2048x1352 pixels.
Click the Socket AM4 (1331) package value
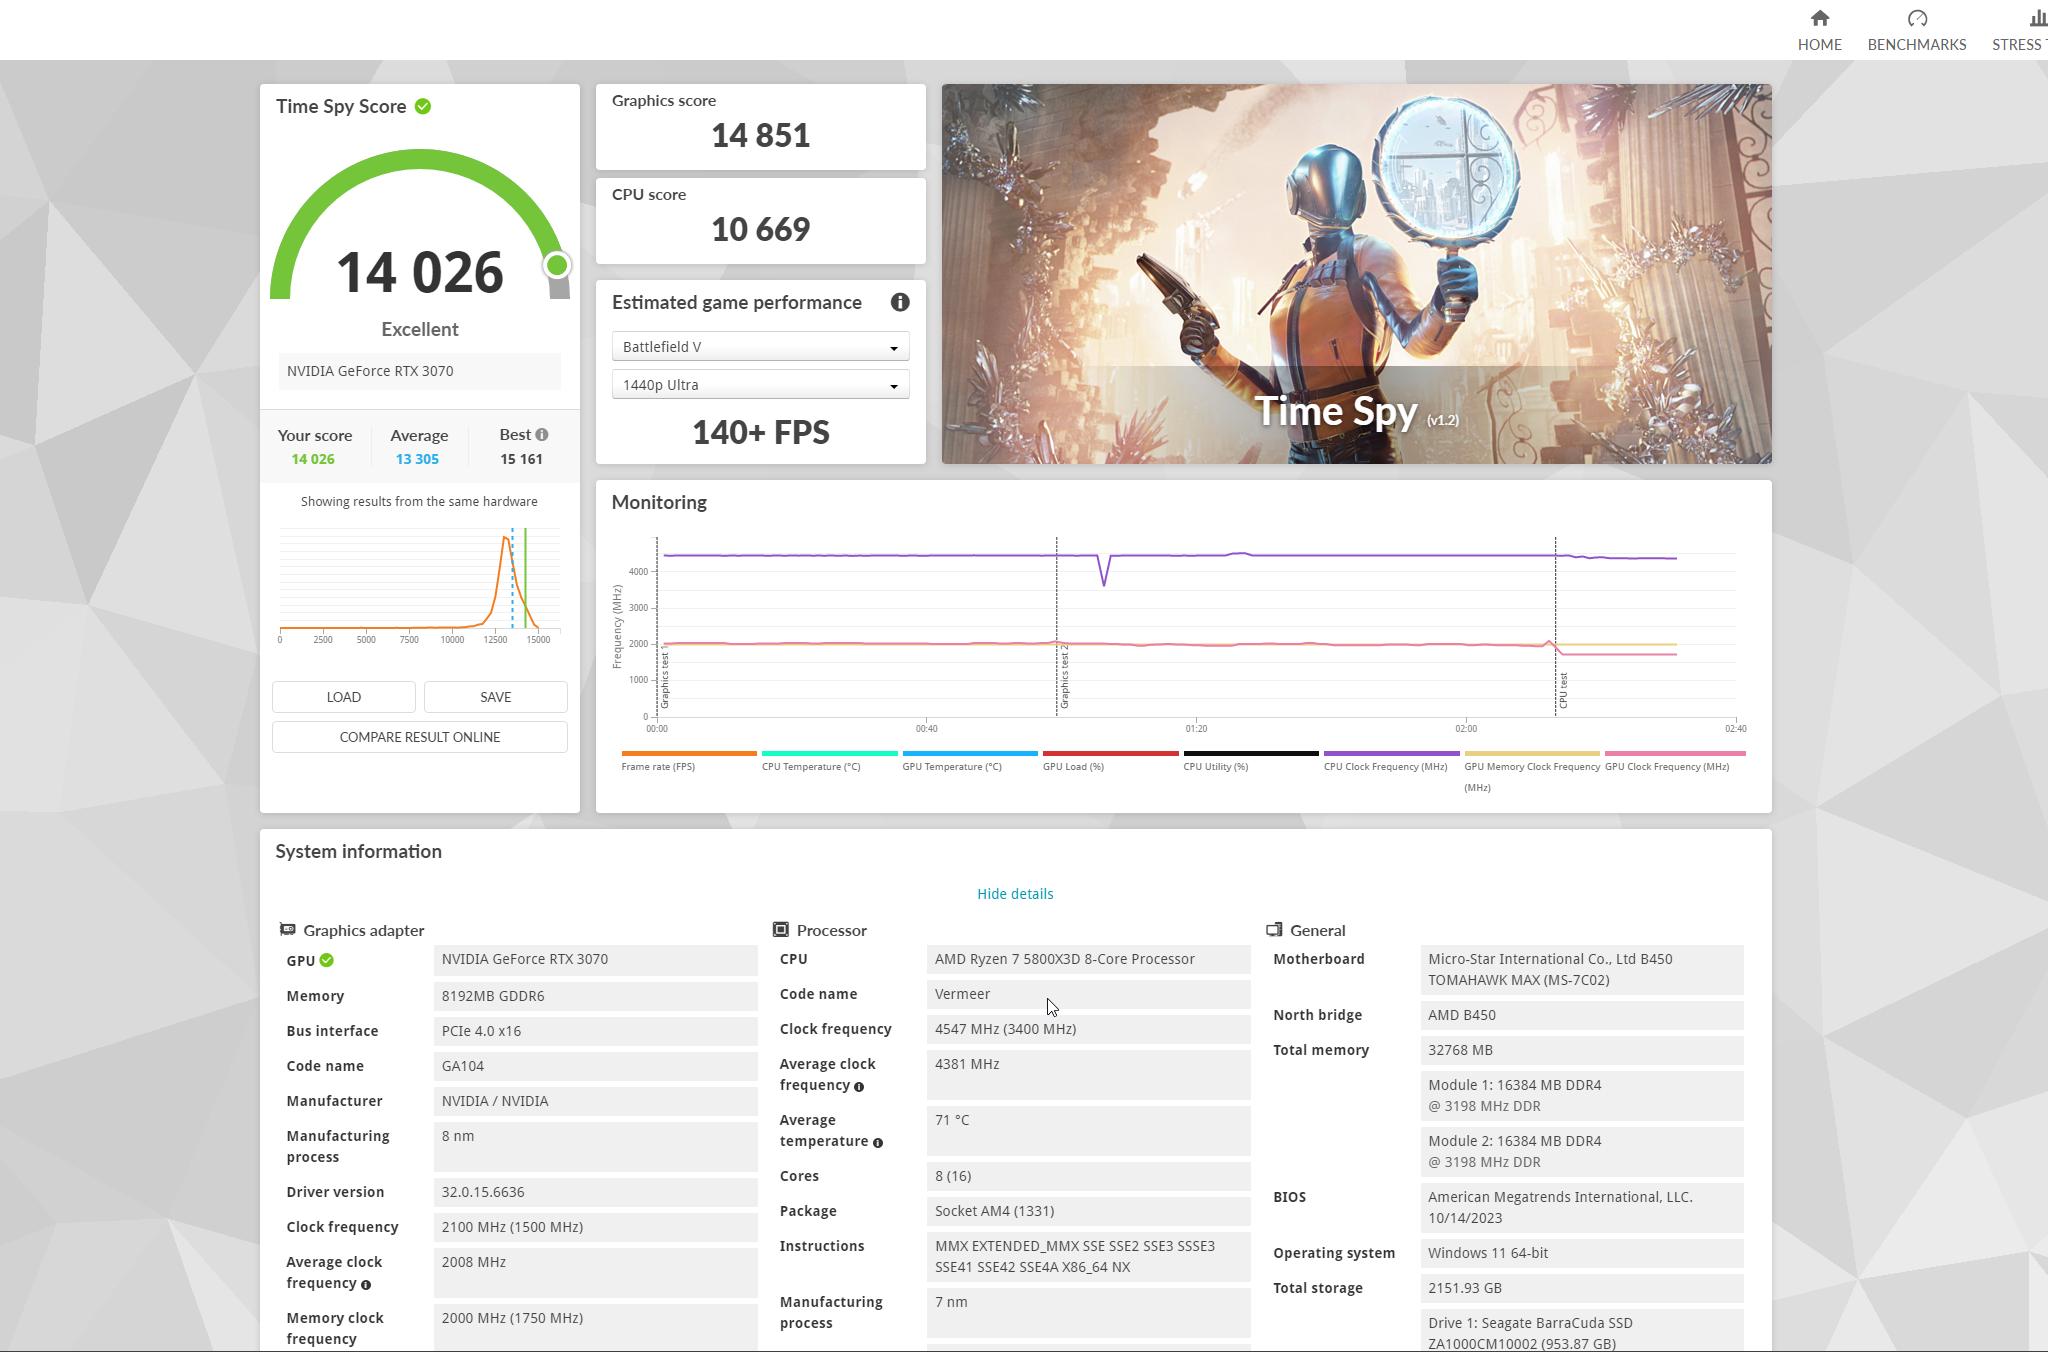(x=1088, y=1211)
